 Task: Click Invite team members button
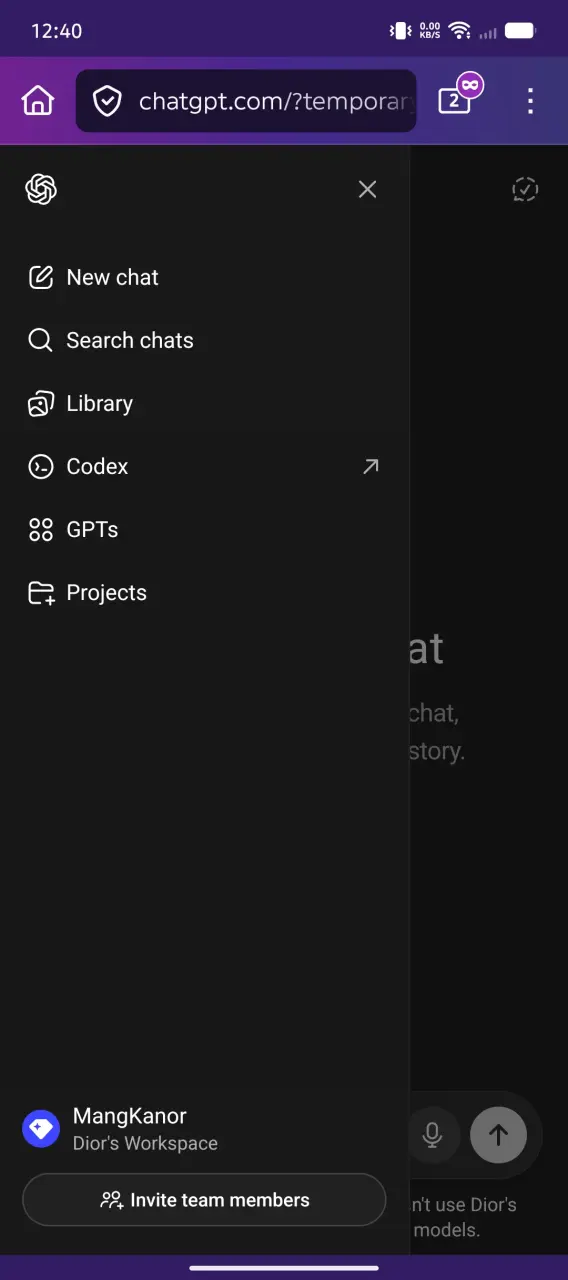[x=204, y=1199]
